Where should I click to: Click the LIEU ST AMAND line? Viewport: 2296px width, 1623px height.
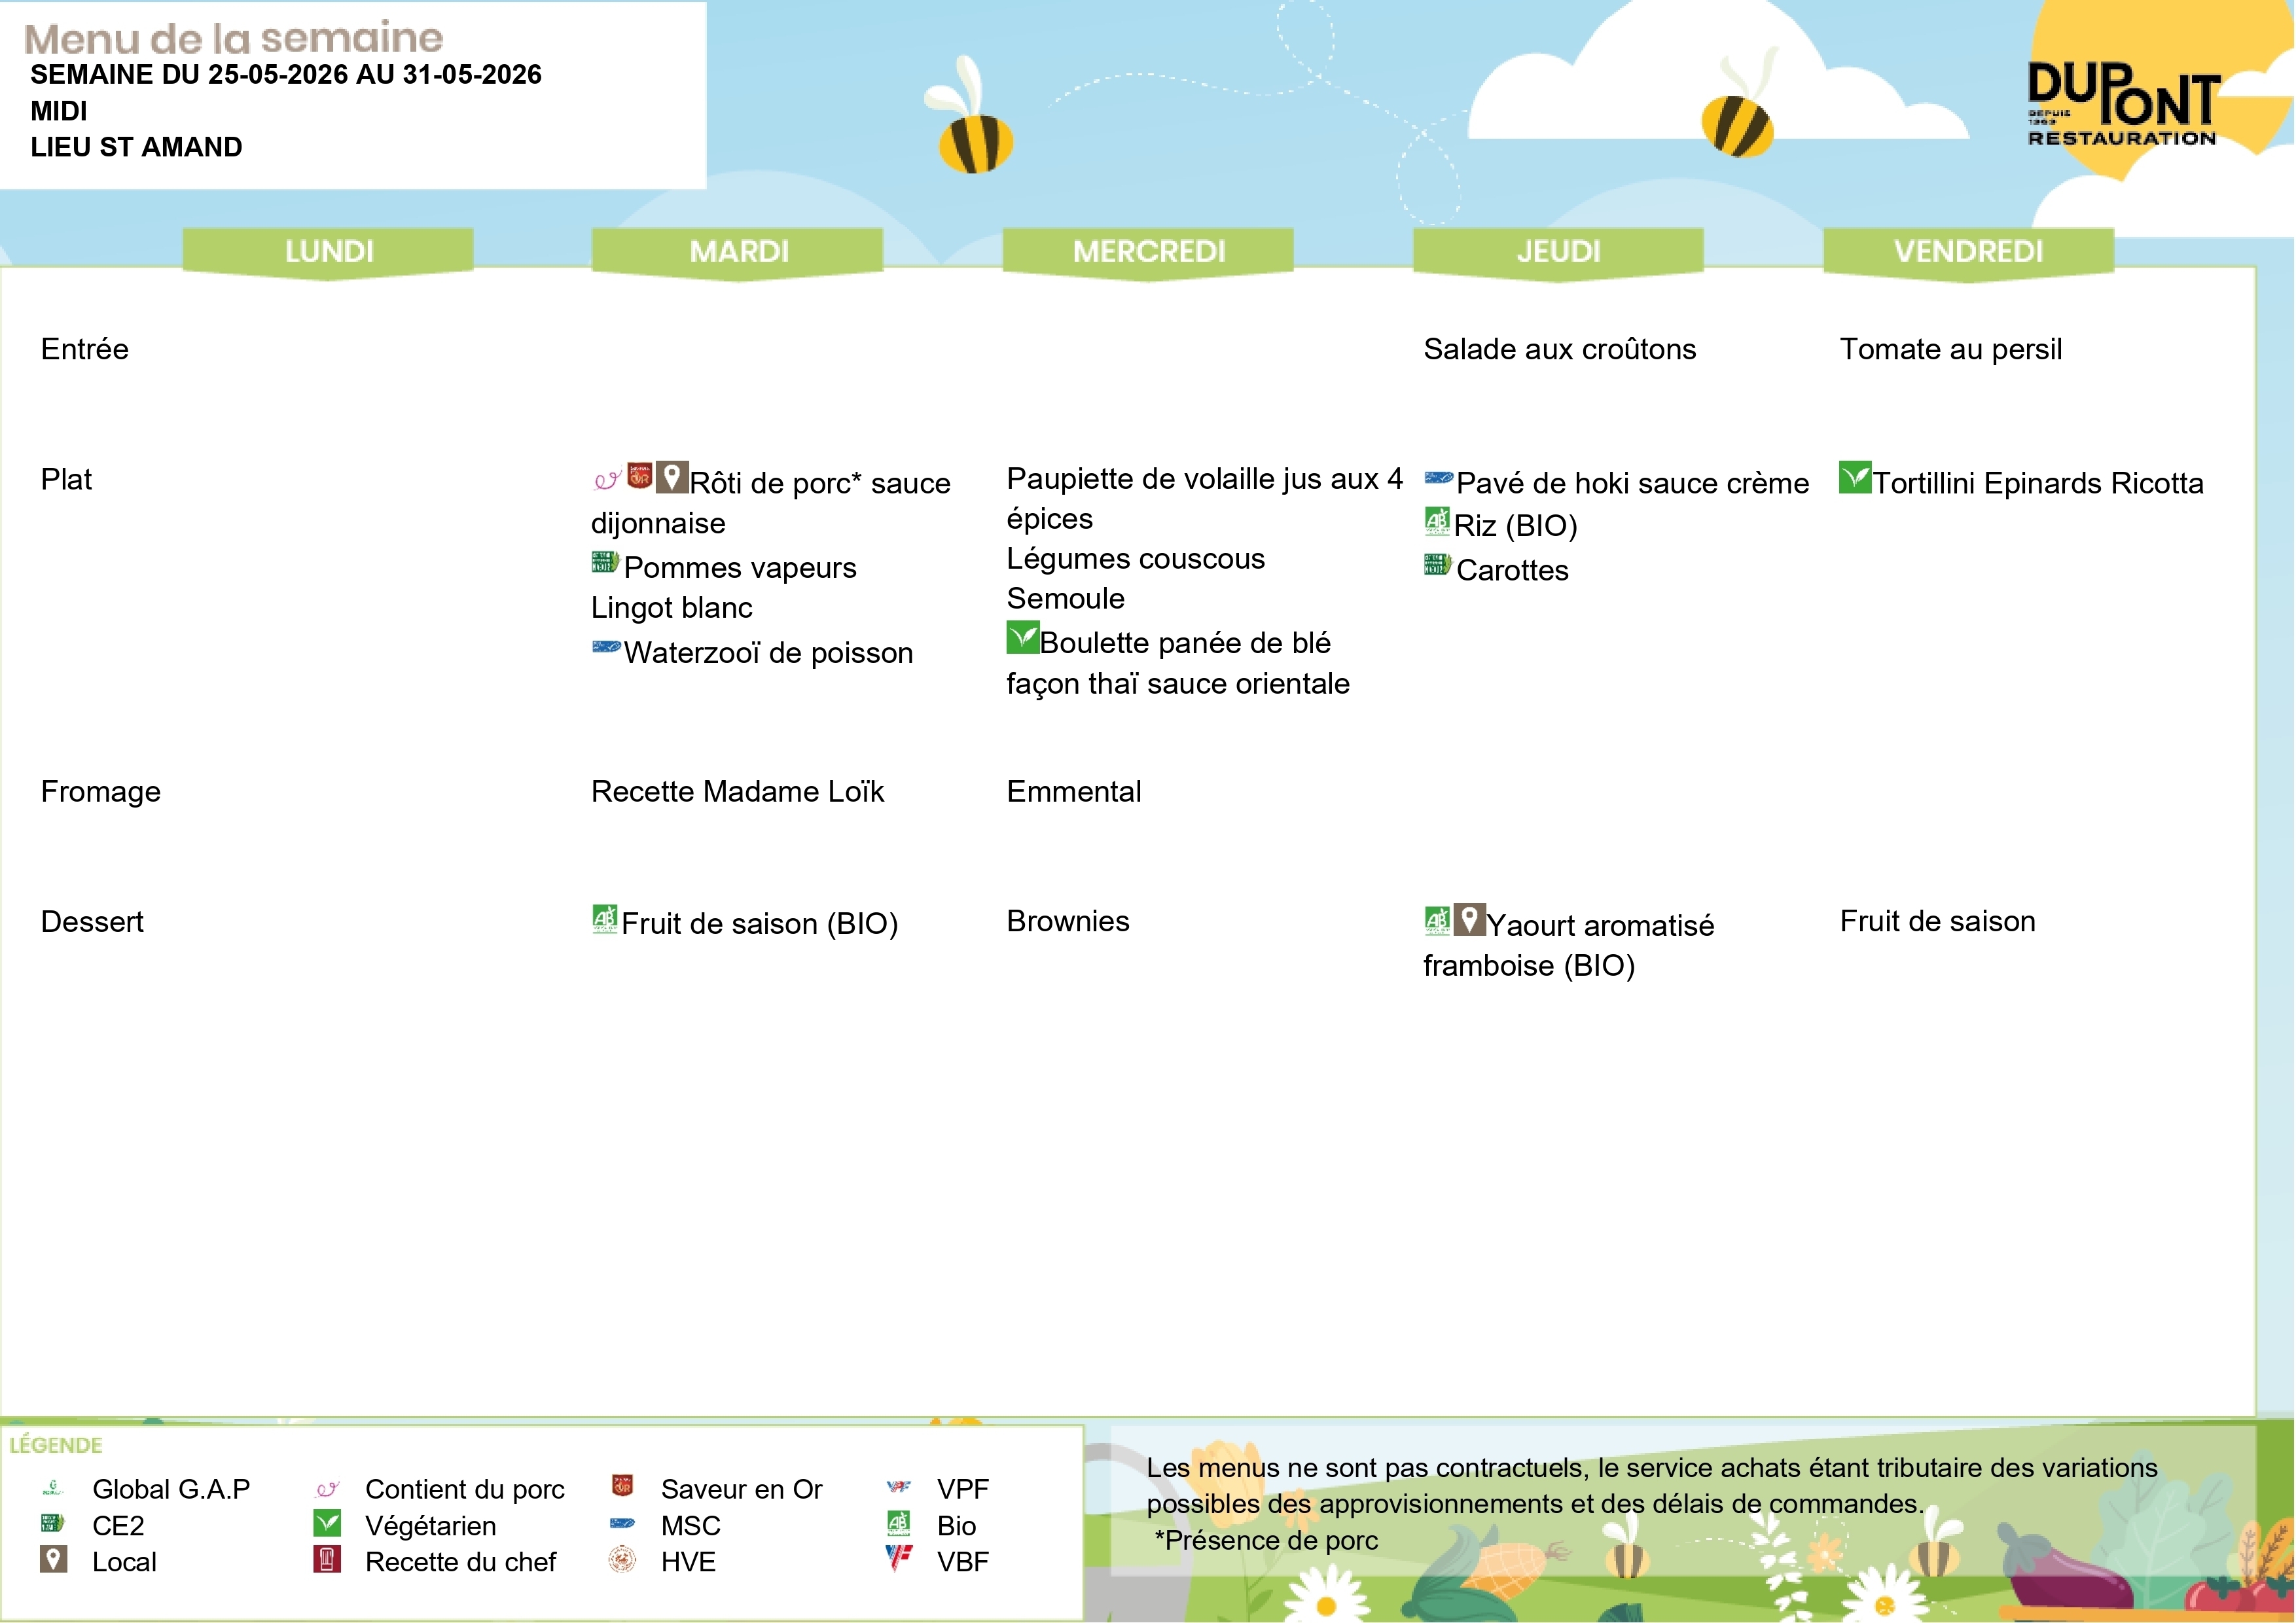[x=136, y=147]
